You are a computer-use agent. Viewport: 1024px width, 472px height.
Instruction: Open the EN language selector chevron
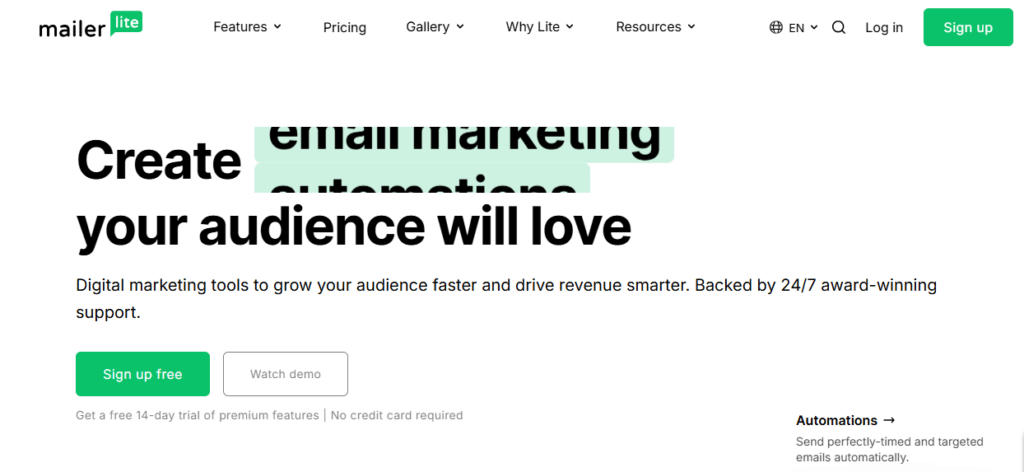click(814, 28)
